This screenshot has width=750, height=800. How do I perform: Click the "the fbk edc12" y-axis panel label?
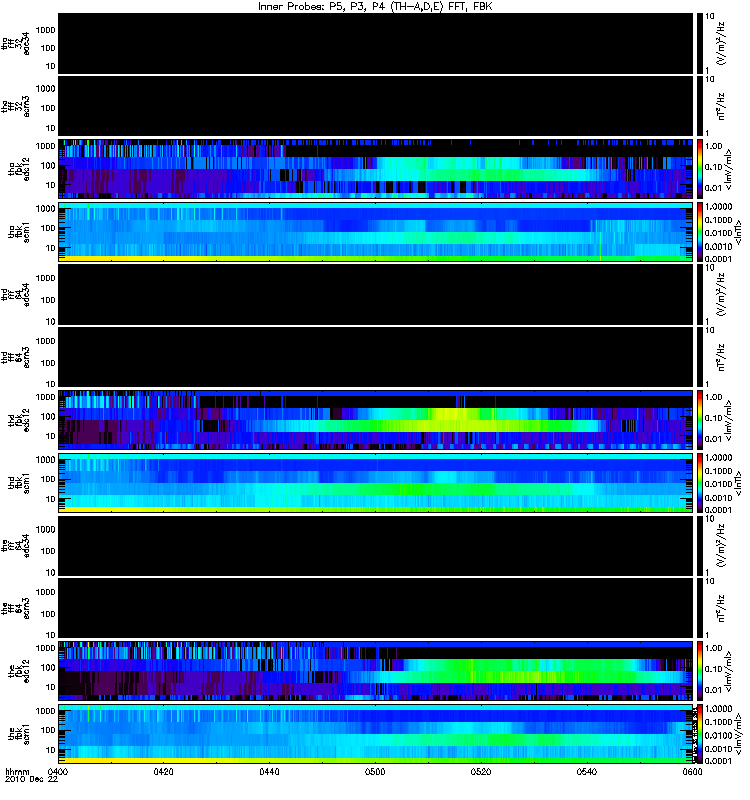(x=19, y=671)
